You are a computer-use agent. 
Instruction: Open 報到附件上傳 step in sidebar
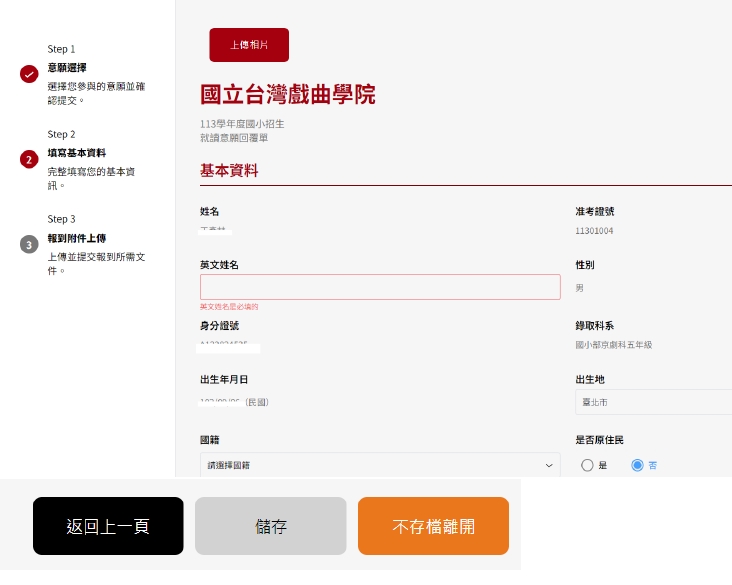click(77, 238)
